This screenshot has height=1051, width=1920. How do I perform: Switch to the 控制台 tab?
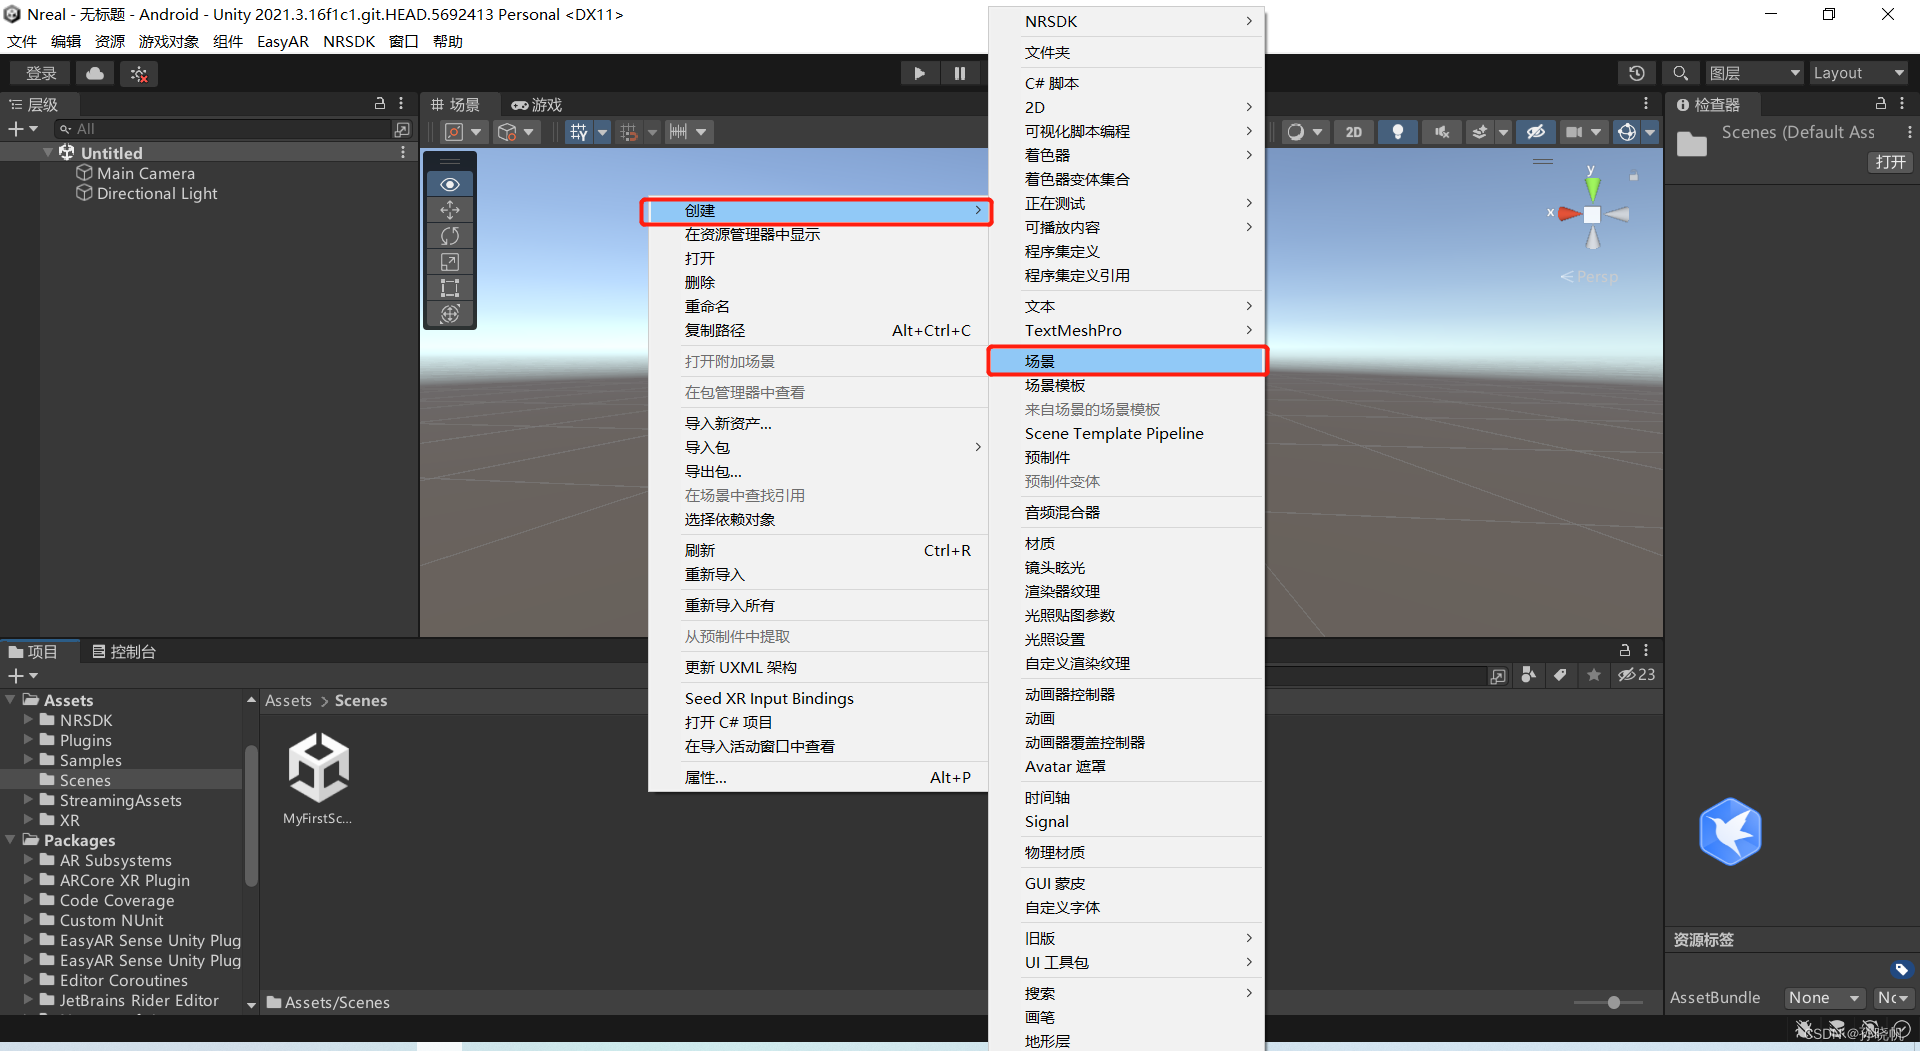(125, 652)
